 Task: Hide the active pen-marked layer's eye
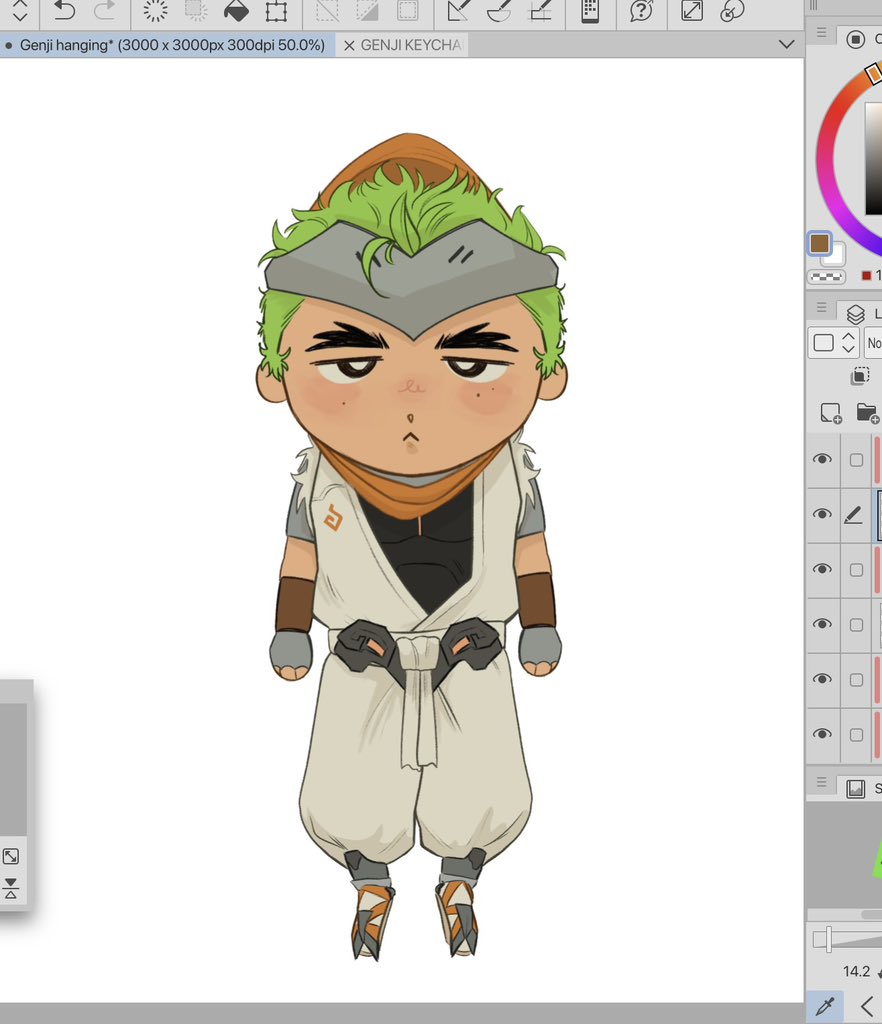click(x=823, y=515)
